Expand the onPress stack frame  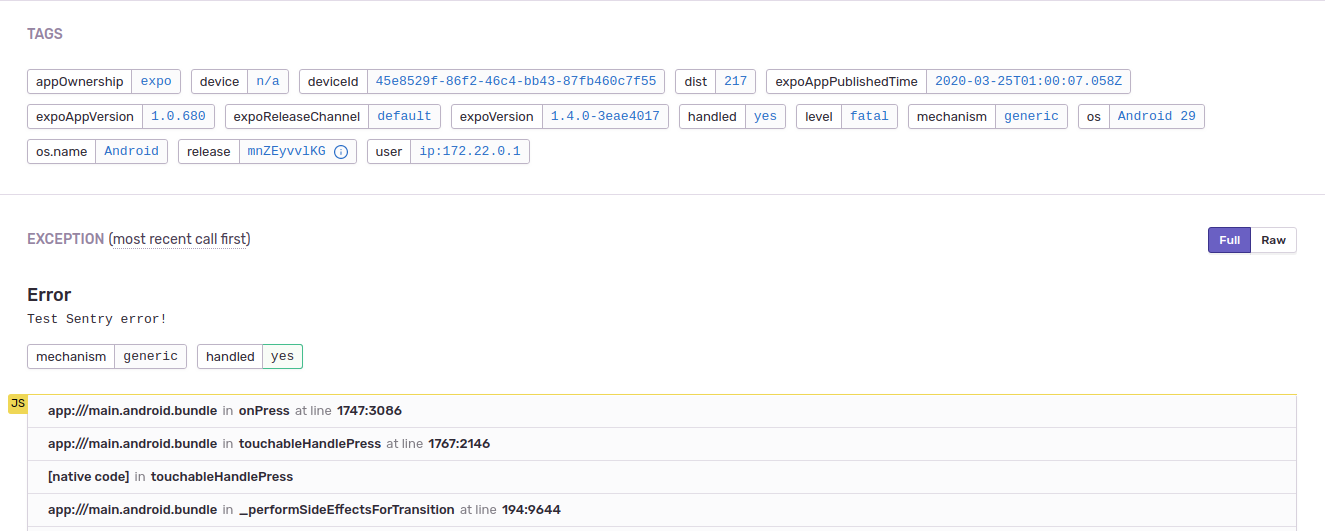click(661, 411)
